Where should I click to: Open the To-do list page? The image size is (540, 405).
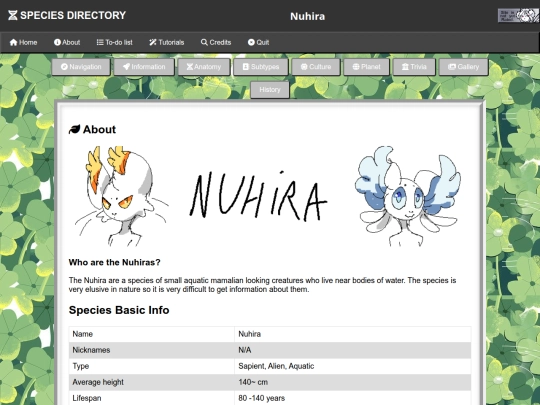click(114, 42)
